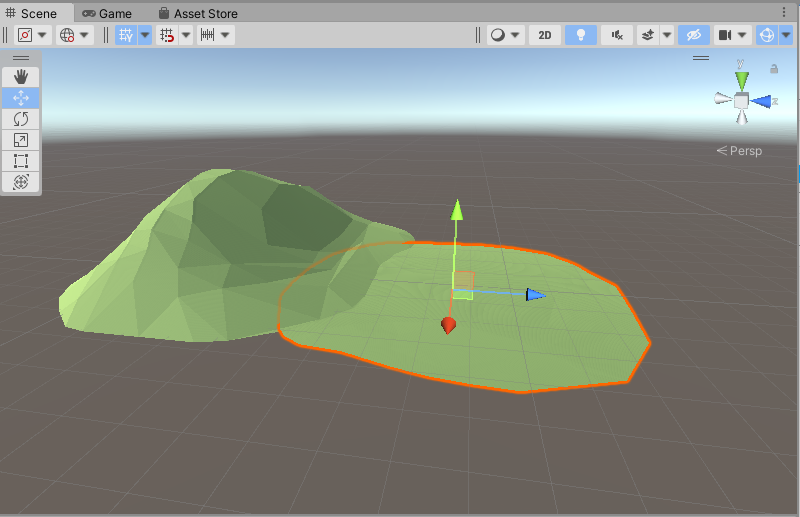This screenshot has height=517, width=800.
Task: Toggle grid snapping
Action: (167, 35)
